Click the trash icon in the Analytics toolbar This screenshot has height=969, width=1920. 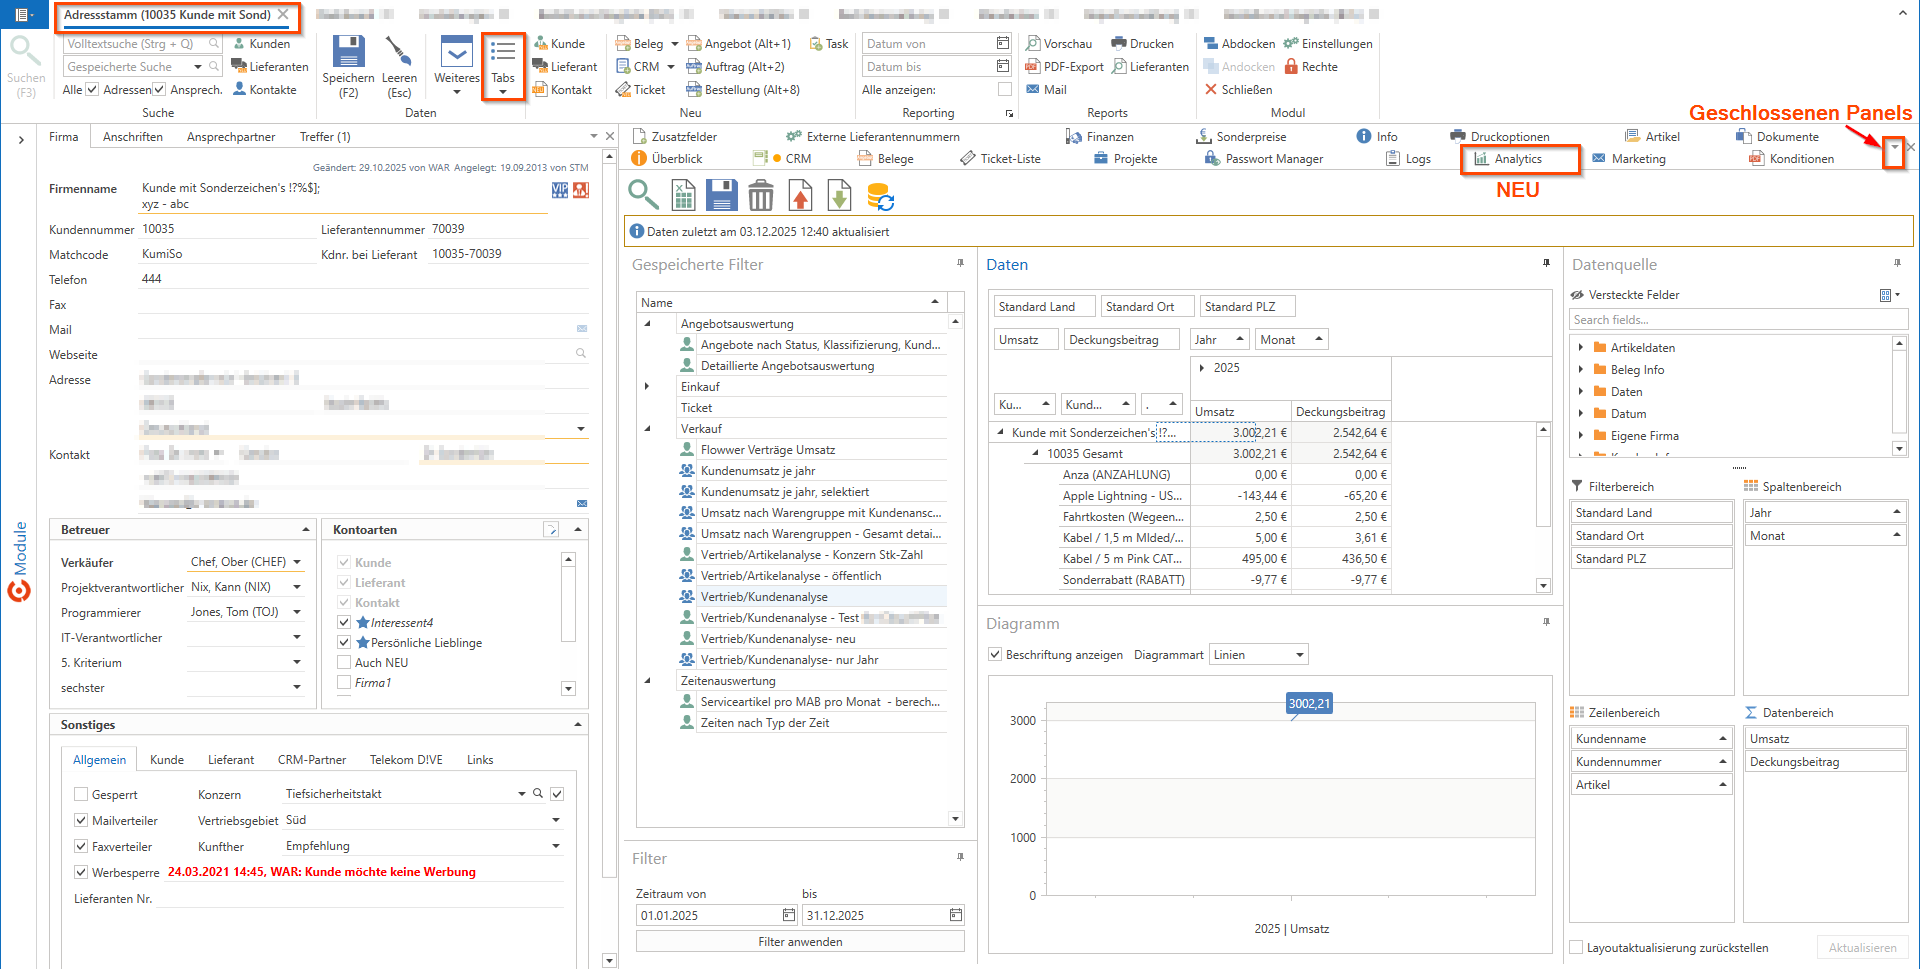pos(761,194)
